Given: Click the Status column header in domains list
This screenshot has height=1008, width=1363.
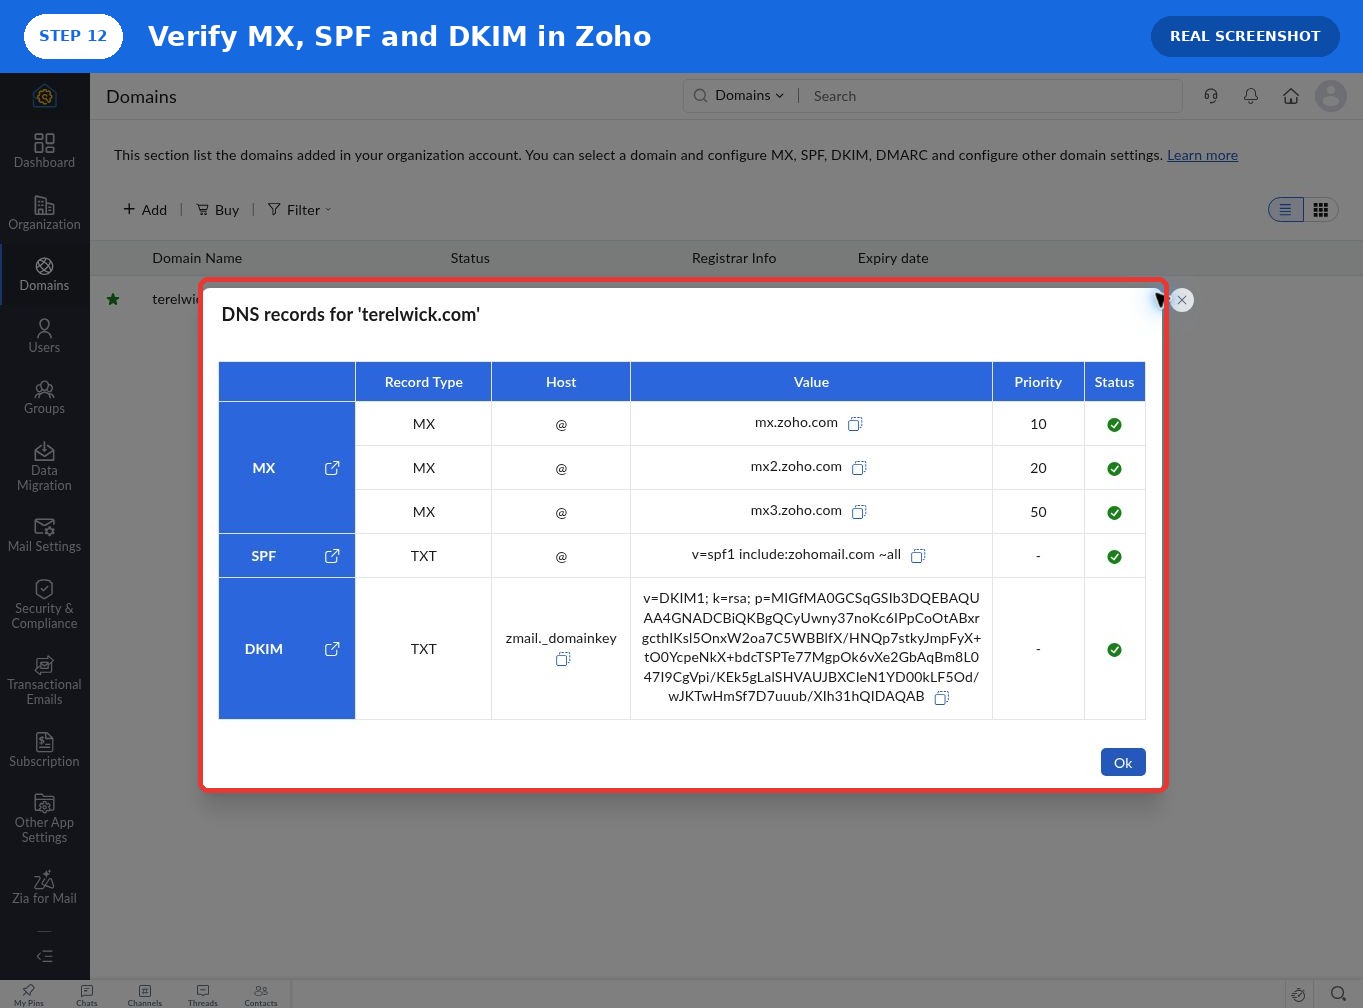Looking at the screenshot, I should click(470, 258).
